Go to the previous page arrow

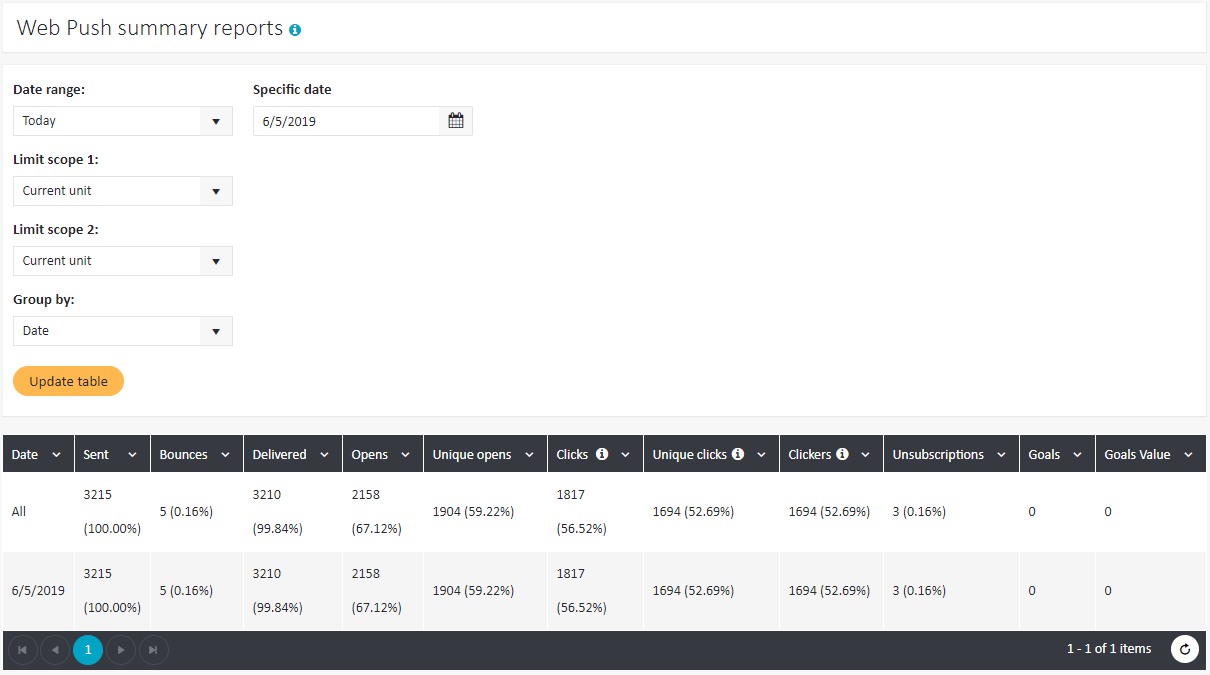pyautogui.click(x=55, y=650)
